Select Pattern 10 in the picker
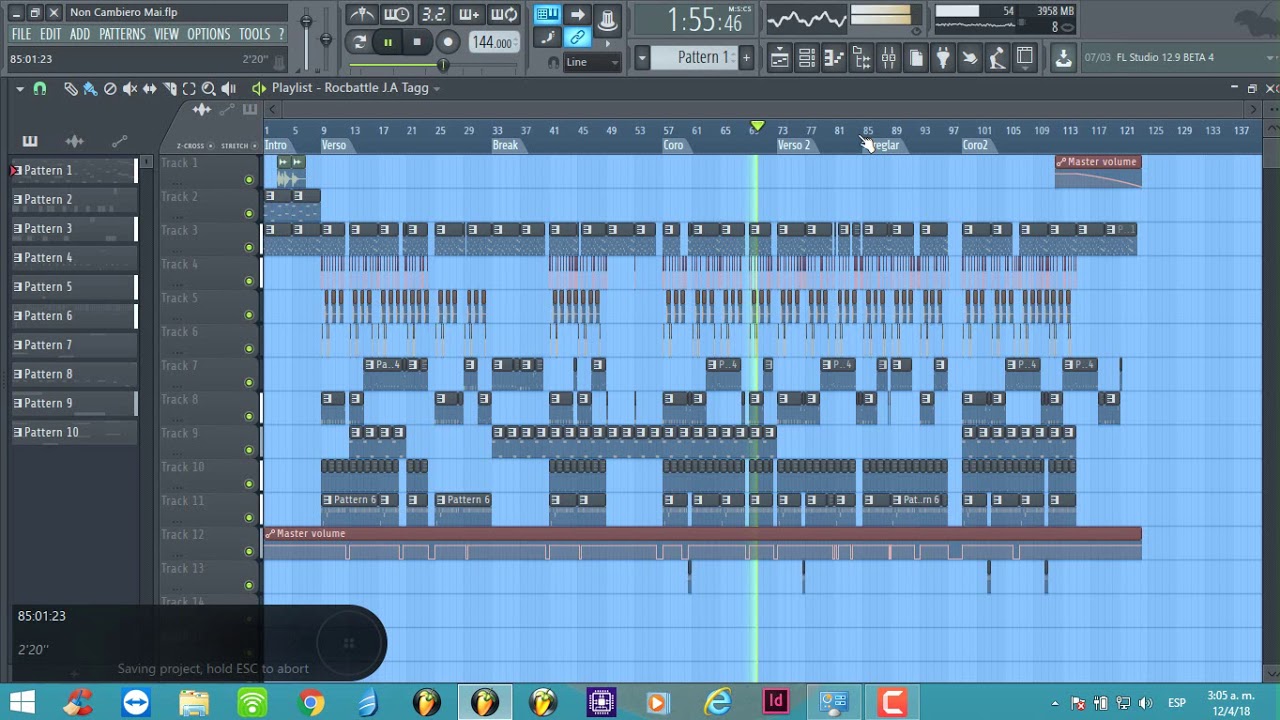Viewport: 1280px width, 720px height. click(73, 433)
